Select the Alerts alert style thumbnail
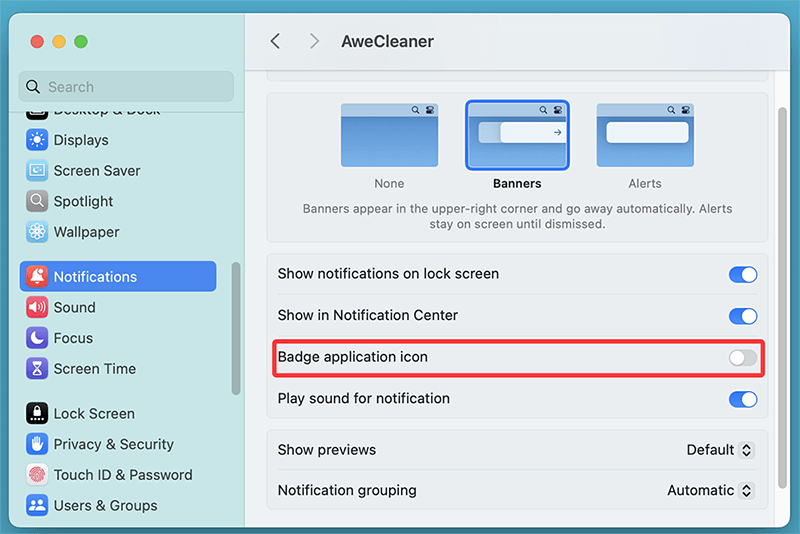The image size is (800, 534). [x=645, y=135]
